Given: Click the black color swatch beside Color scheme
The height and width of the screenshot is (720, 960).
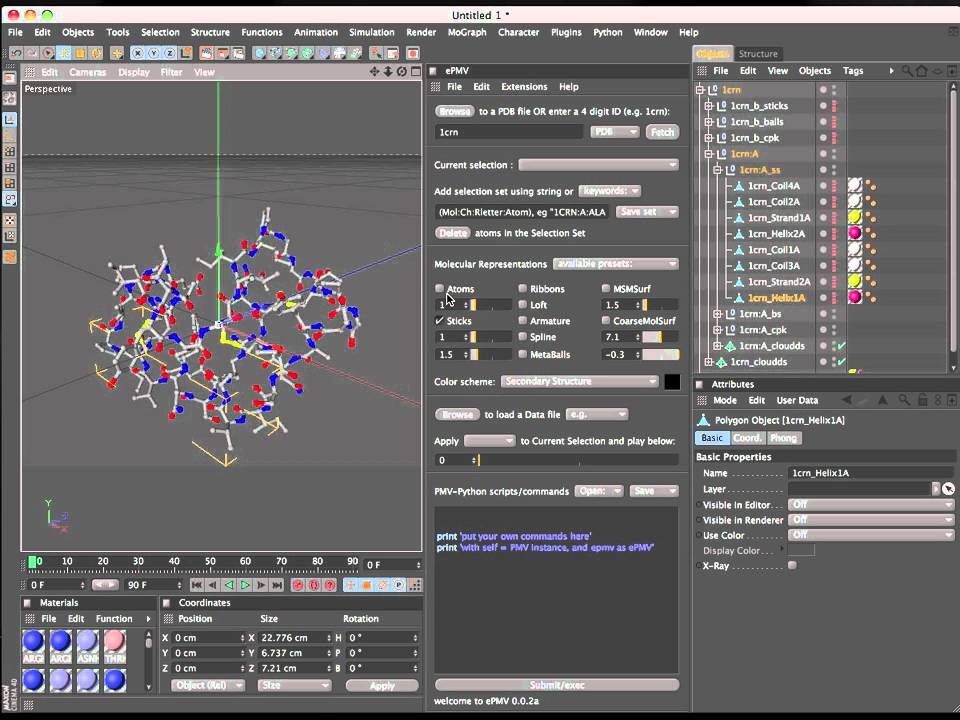Looking at the screenshot, I should tap(672, 381).
